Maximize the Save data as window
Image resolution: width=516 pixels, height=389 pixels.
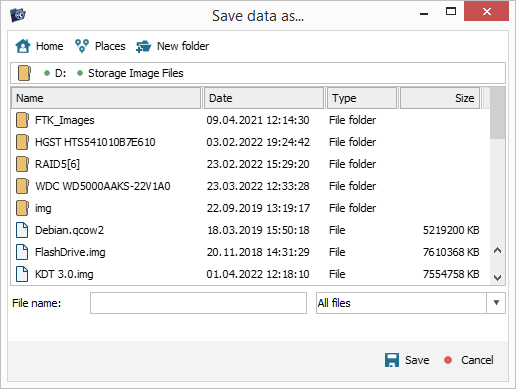click(x=451, y=11)
